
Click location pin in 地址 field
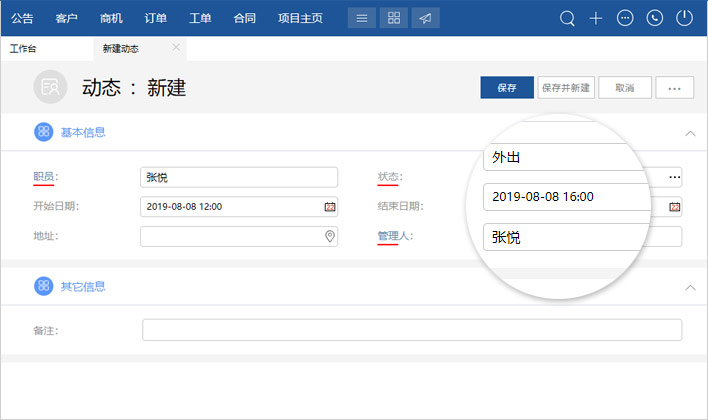[x=329, y=237]
